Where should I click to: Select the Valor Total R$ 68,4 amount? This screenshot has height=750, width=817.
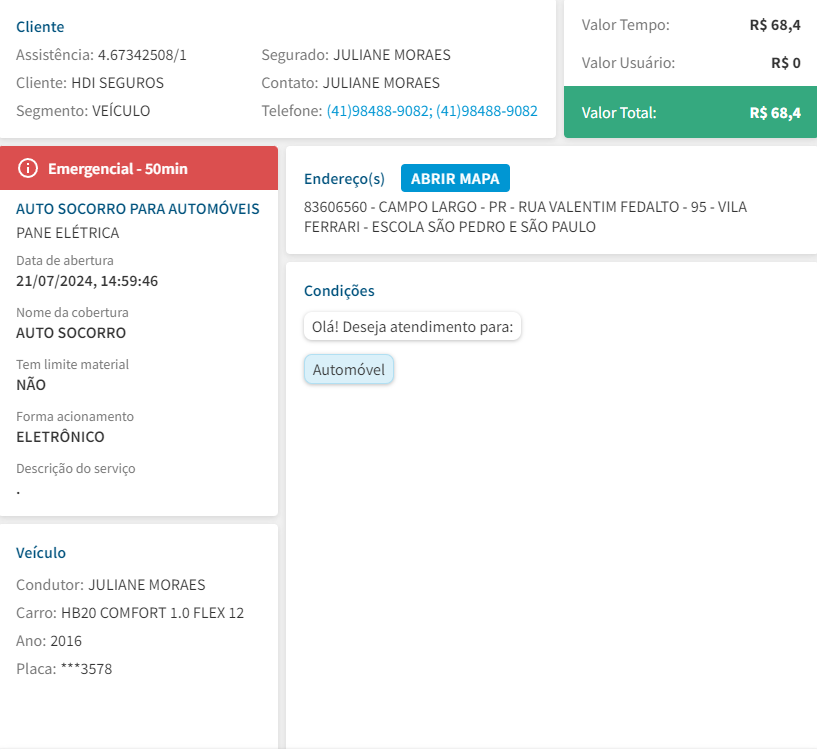coord(775,113)
